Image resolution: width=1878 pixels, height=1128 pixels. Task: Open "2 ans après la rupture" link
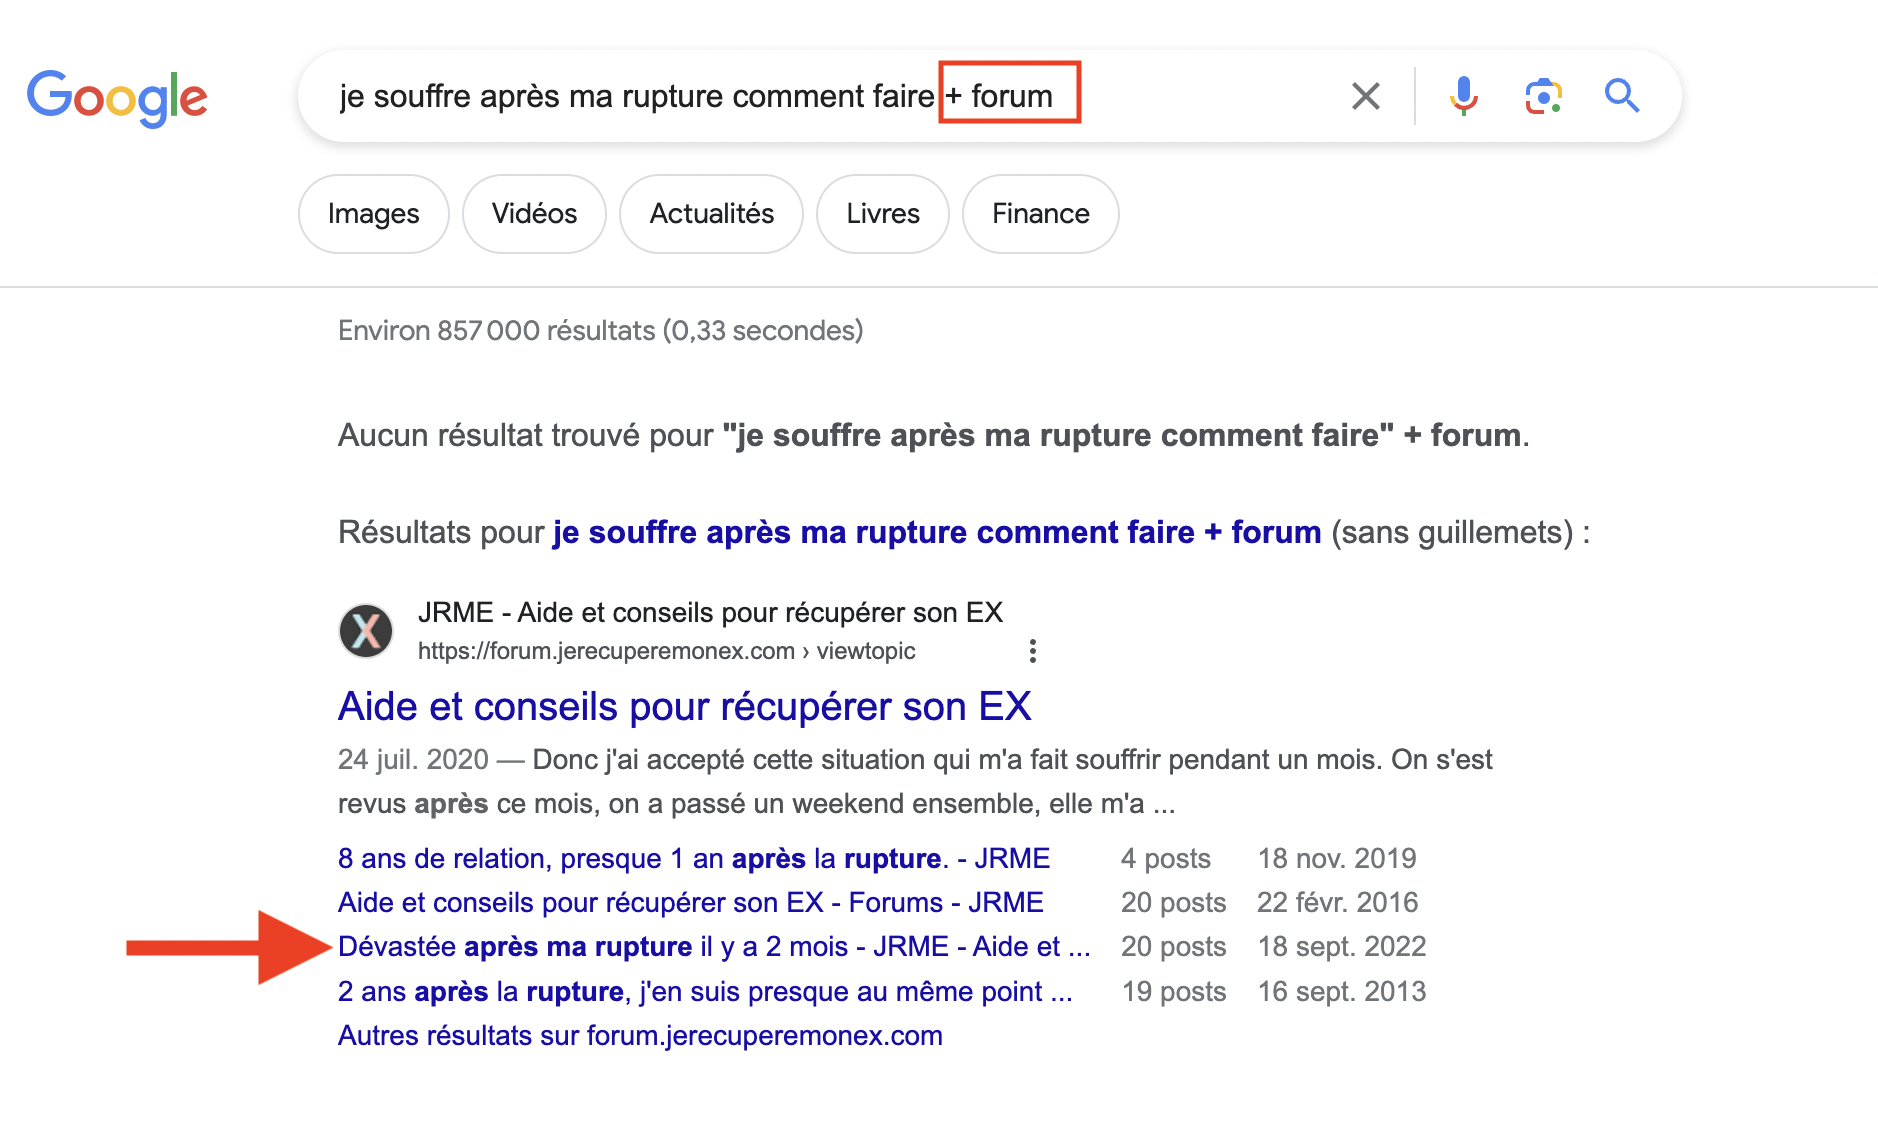click(704, 992)
